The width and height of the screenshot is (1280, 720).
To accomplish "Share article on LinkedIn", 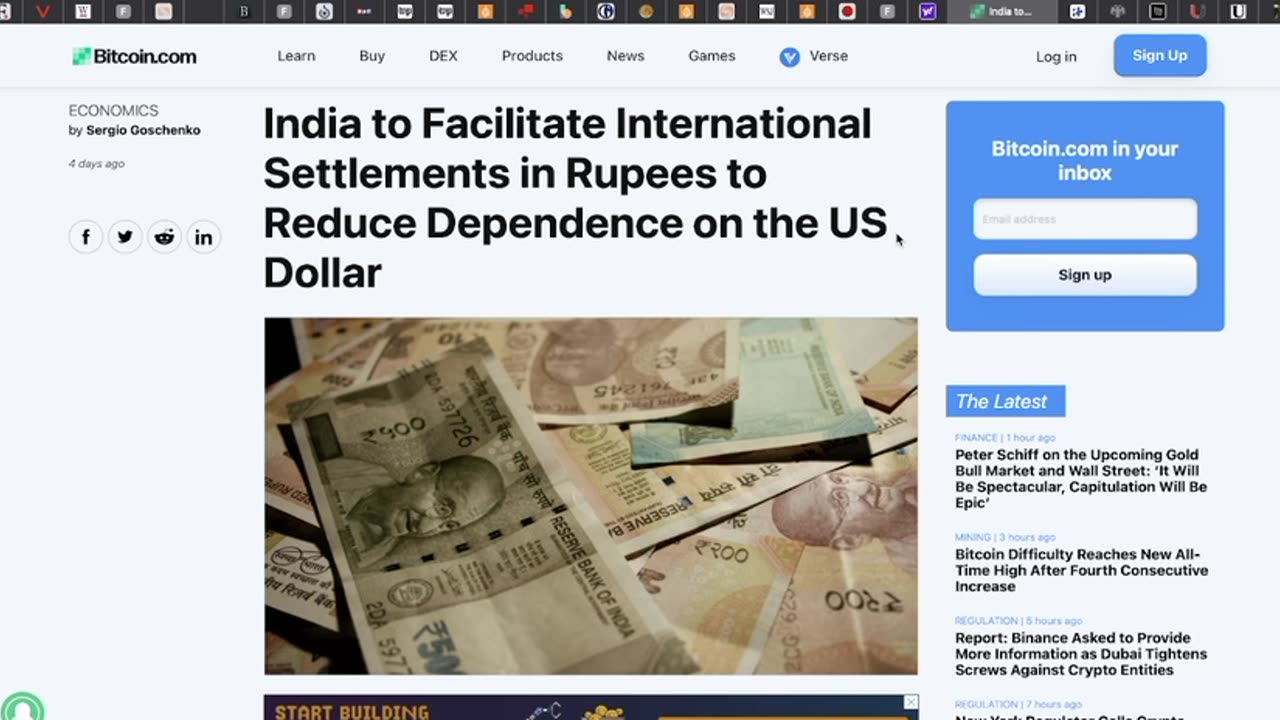I will (x=203, y=237).
